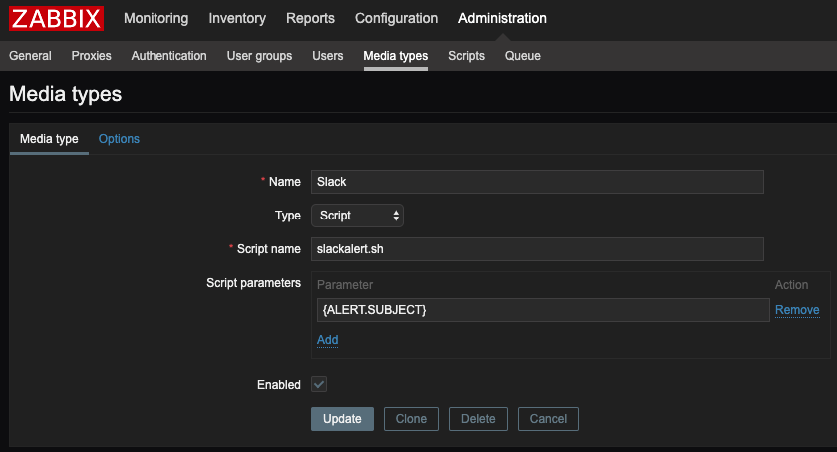Switch to the Media type tab
837x452 pixels.
pos(49,139)
